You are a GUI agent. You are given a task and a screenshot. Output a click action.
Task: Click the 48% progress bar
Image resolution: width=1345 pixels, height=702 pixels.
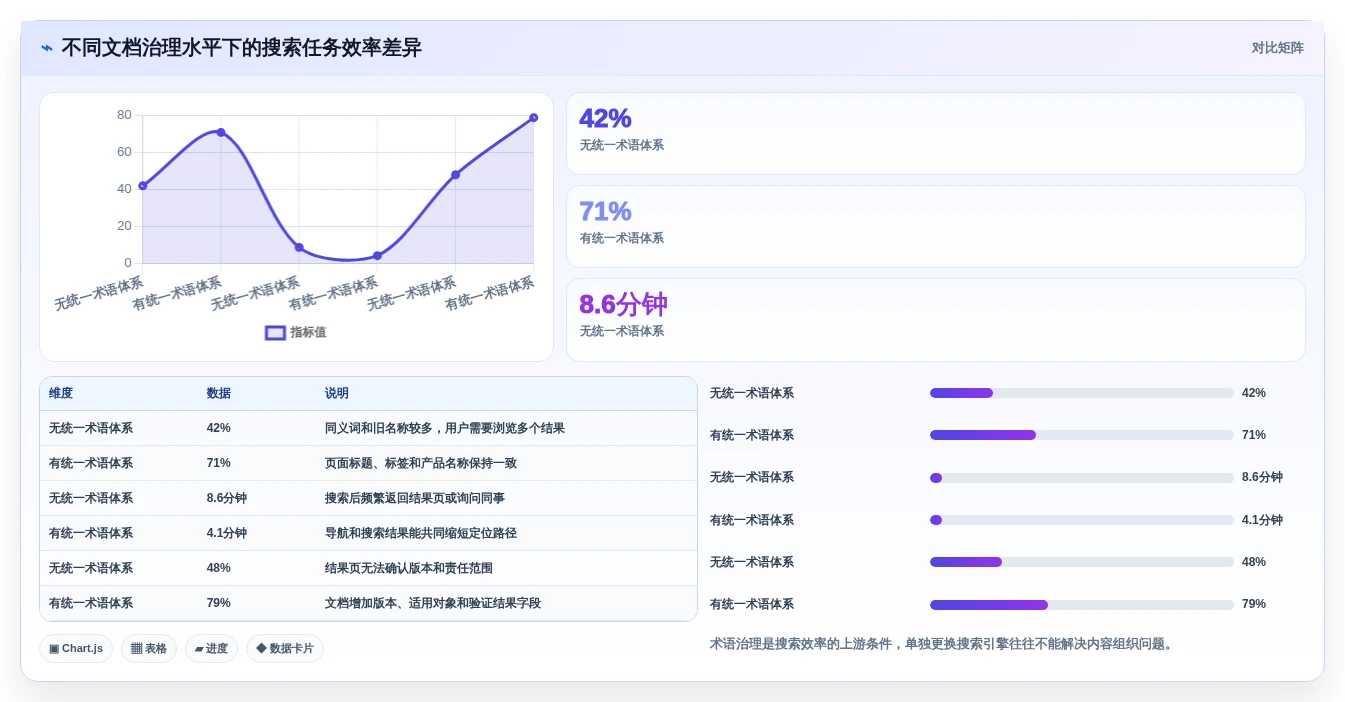(x=1081, y=562)
